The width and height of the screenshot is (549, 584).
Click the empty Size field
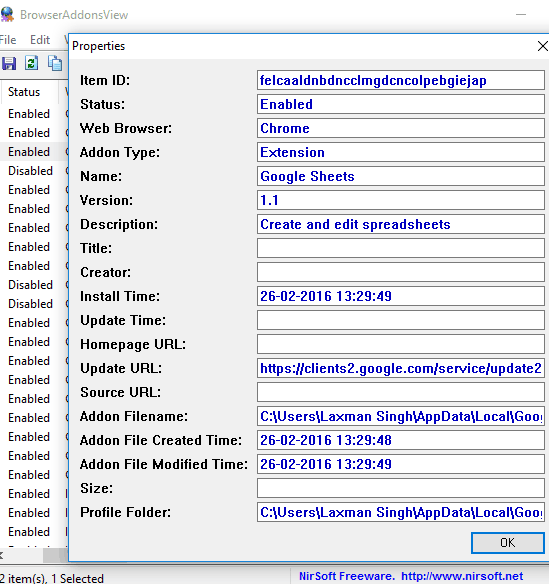click(401, 488)
